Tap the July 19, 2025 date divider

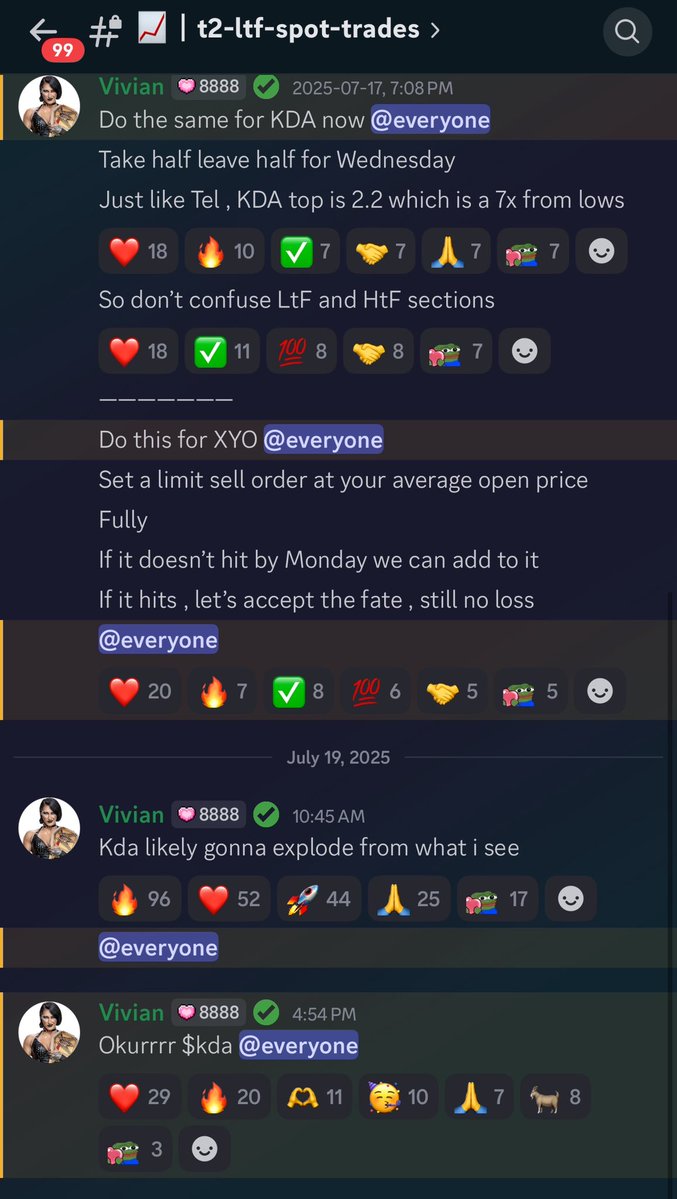point(338,757)
